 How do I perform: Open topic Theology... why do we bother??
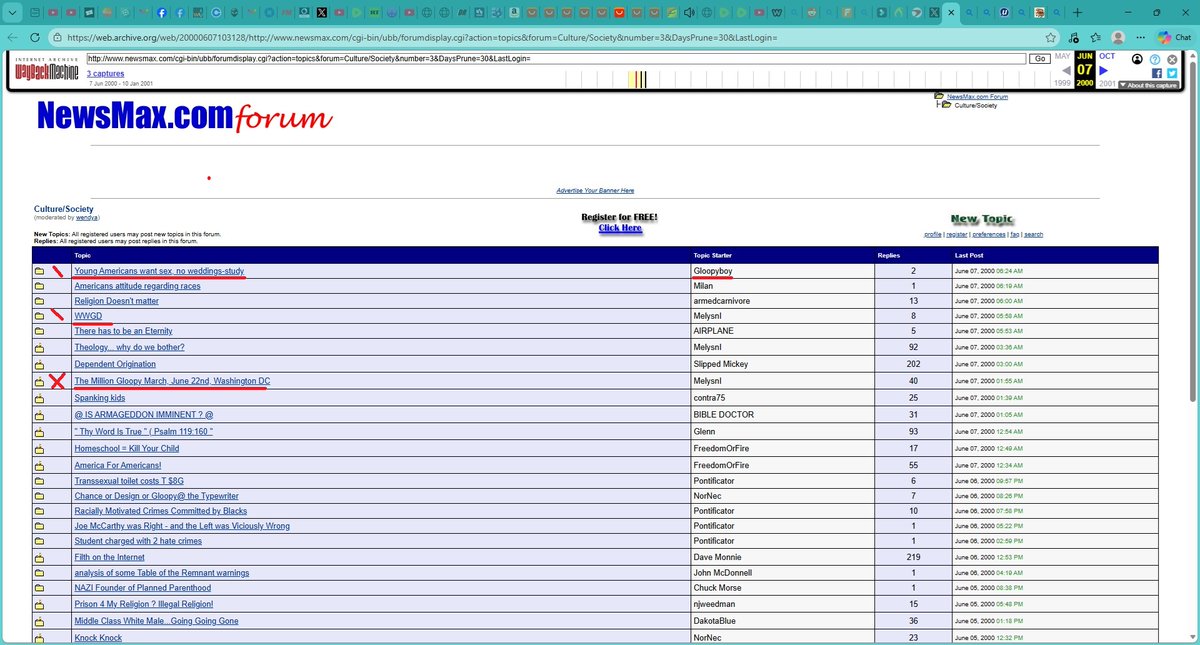click(x=129, y=347)
